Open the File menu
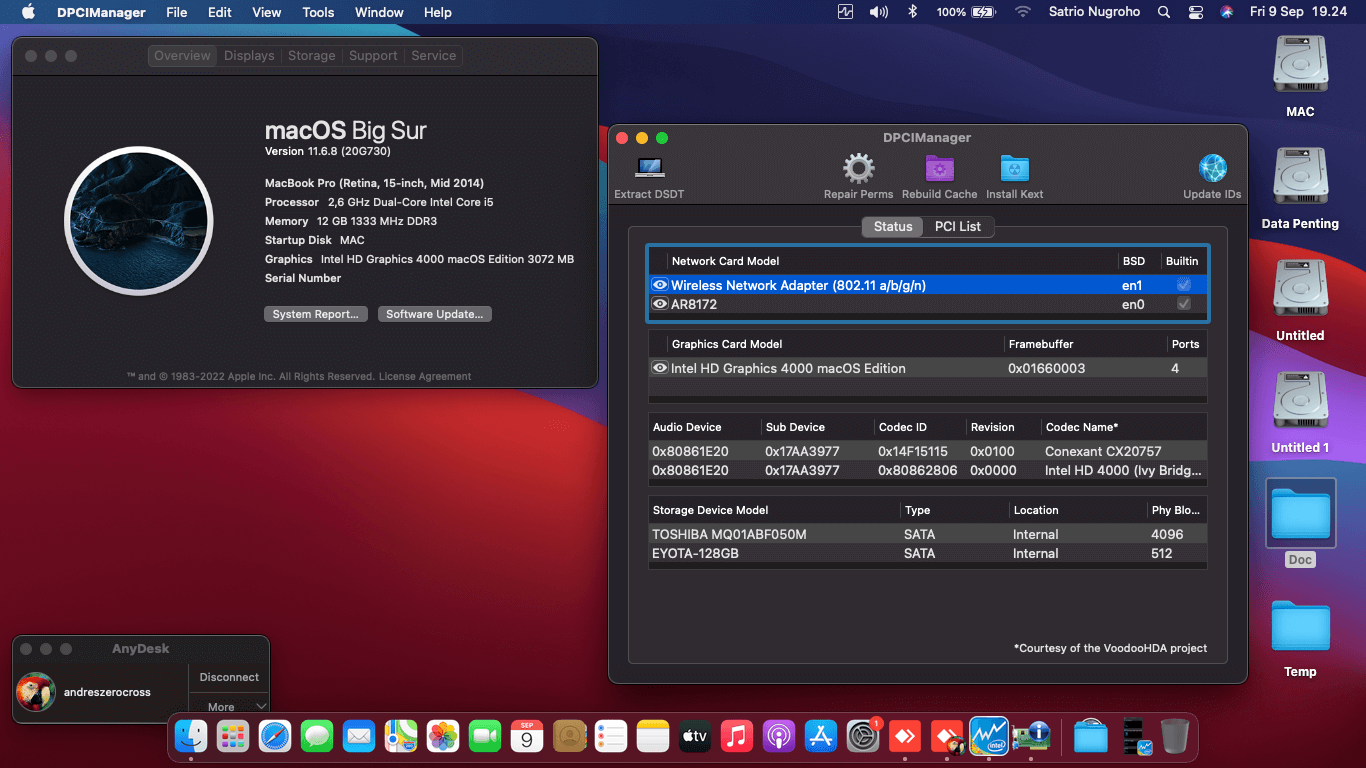Screen dimensions: 1366x768 point(177,12)
